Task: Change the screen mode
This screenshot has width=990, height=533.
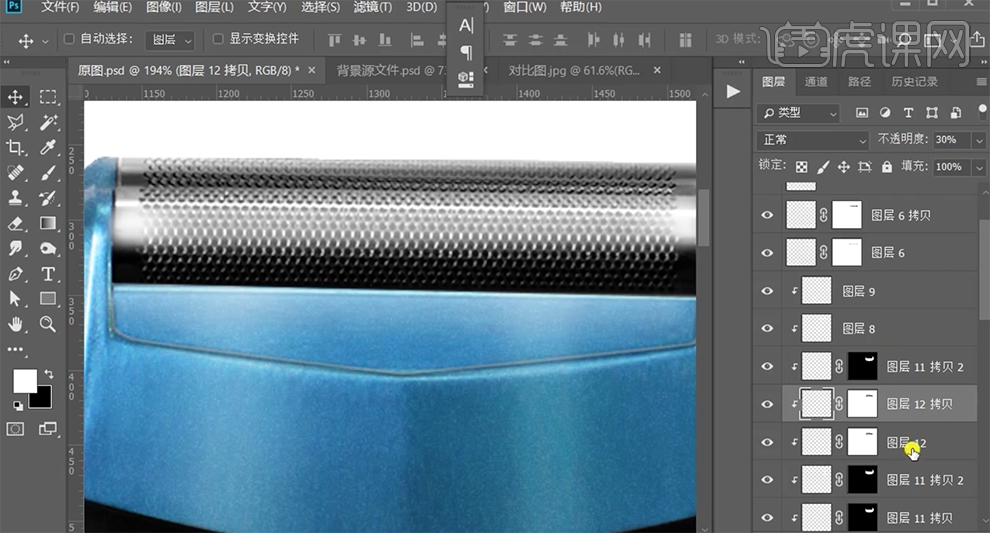Action: [48, 429]
